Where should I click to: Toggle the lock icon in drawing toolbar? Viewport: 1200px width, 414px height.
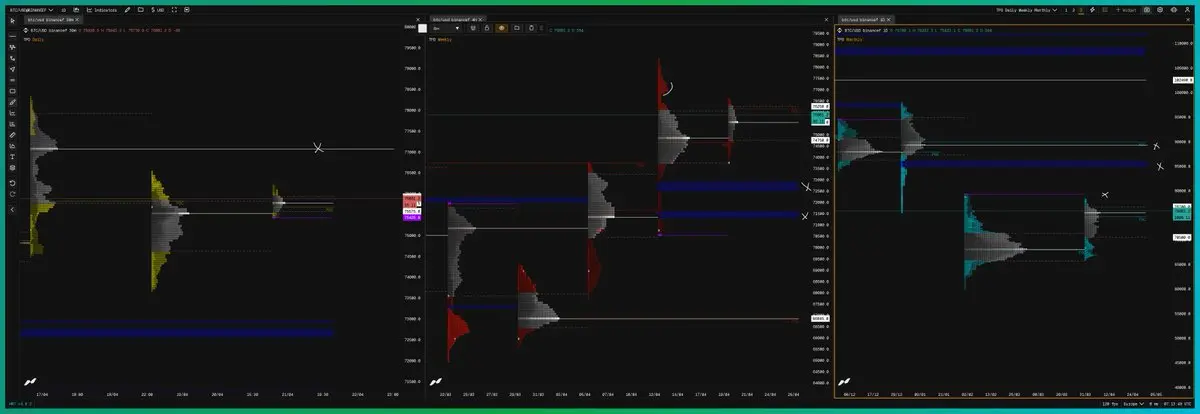tap(487, 28)
